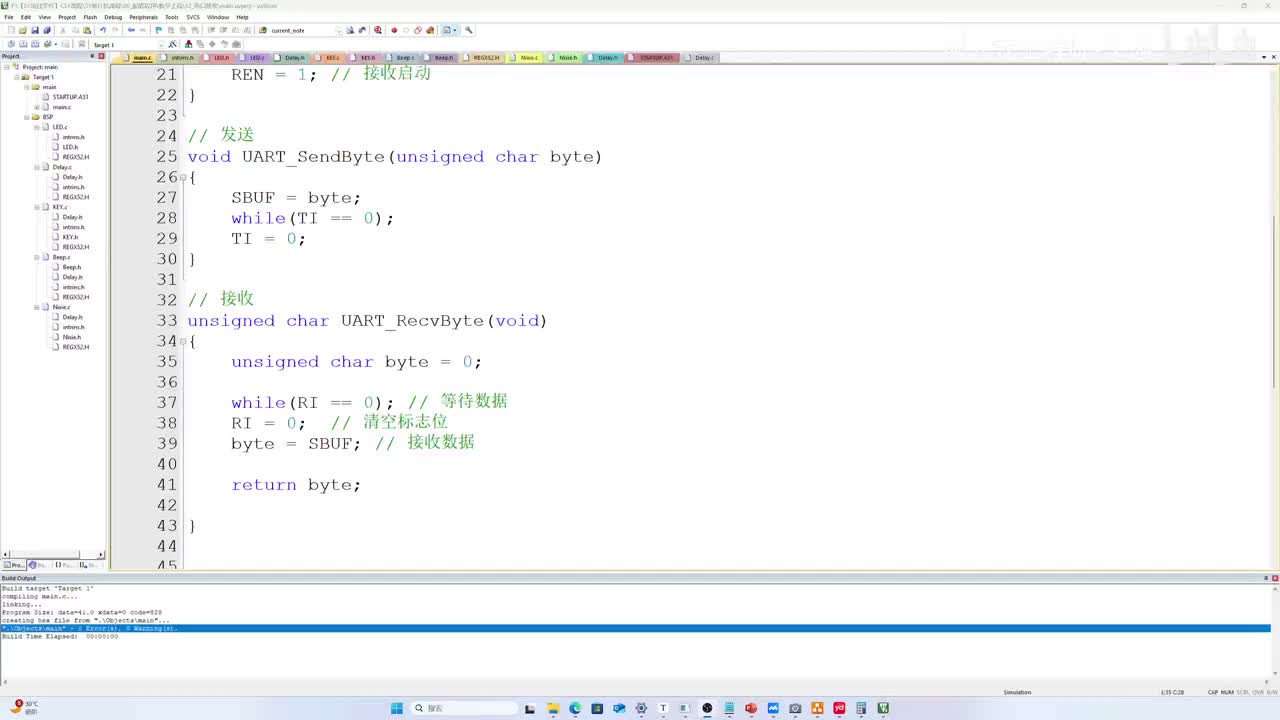
Task: Save the current file with the toolbar icon
Action: point(35,30)
